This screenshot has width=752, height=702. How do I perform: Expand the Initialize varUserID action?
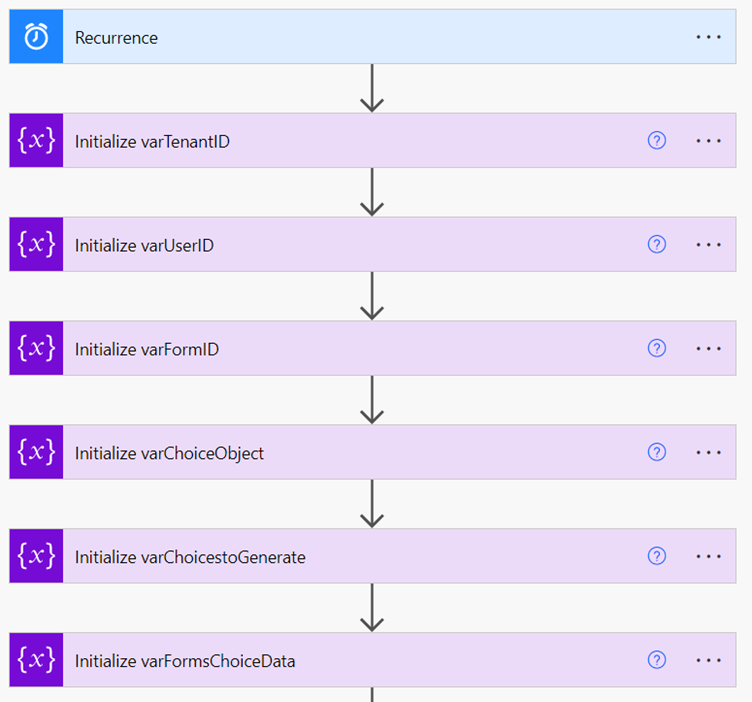pyautogui.click(x=373, y=245)
